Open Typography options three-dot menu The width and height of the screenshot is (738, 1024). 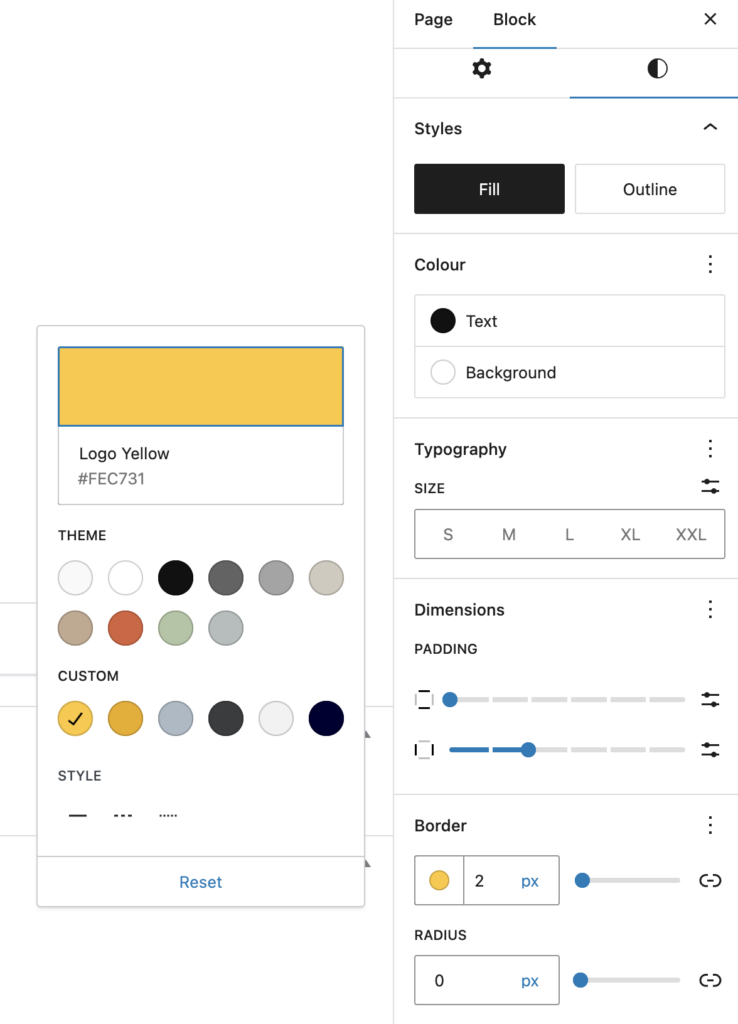point(710,449)
